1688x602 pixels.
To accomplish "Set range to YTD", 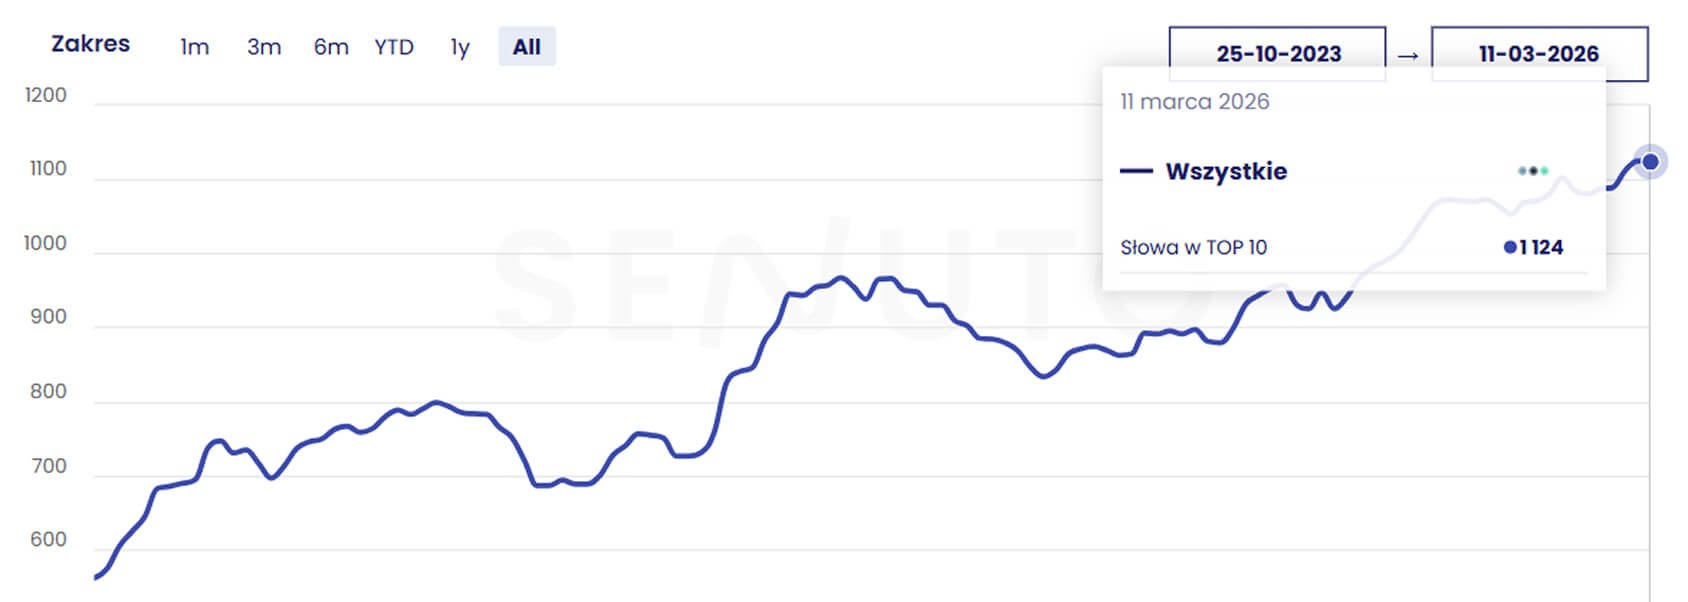I will 394,47.
